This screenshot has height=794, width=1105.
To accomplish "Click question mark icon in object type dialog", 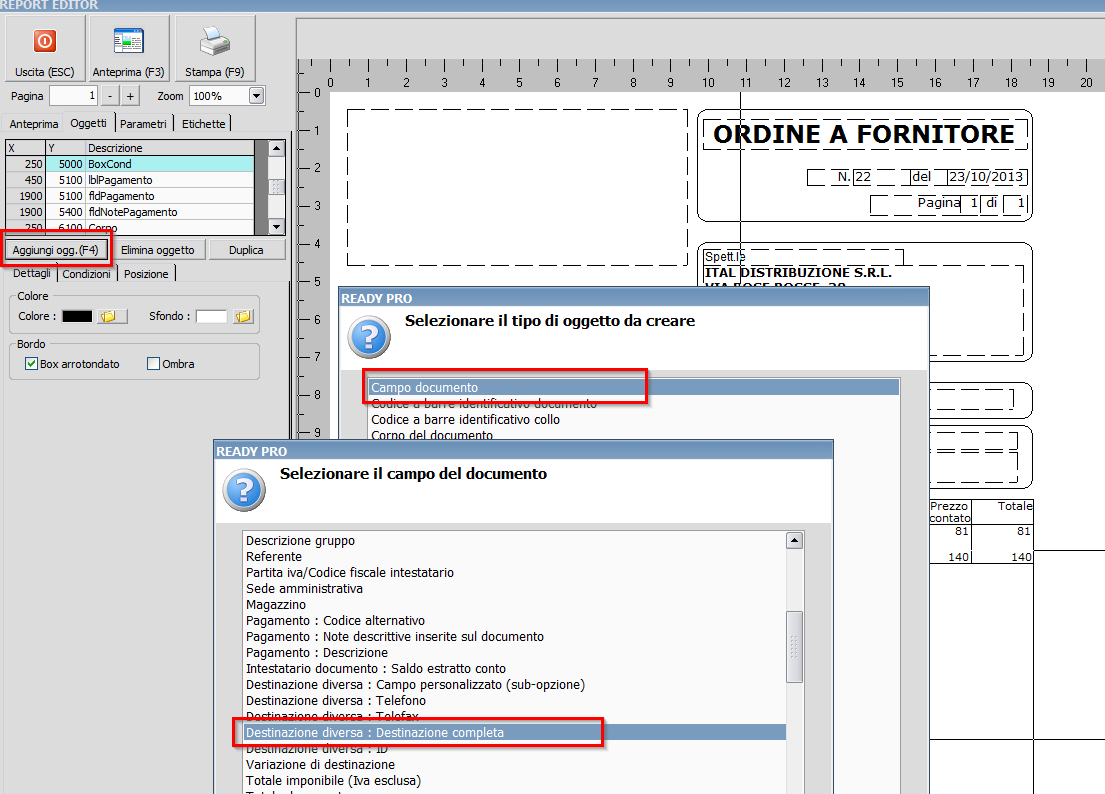I will [369, 337].
